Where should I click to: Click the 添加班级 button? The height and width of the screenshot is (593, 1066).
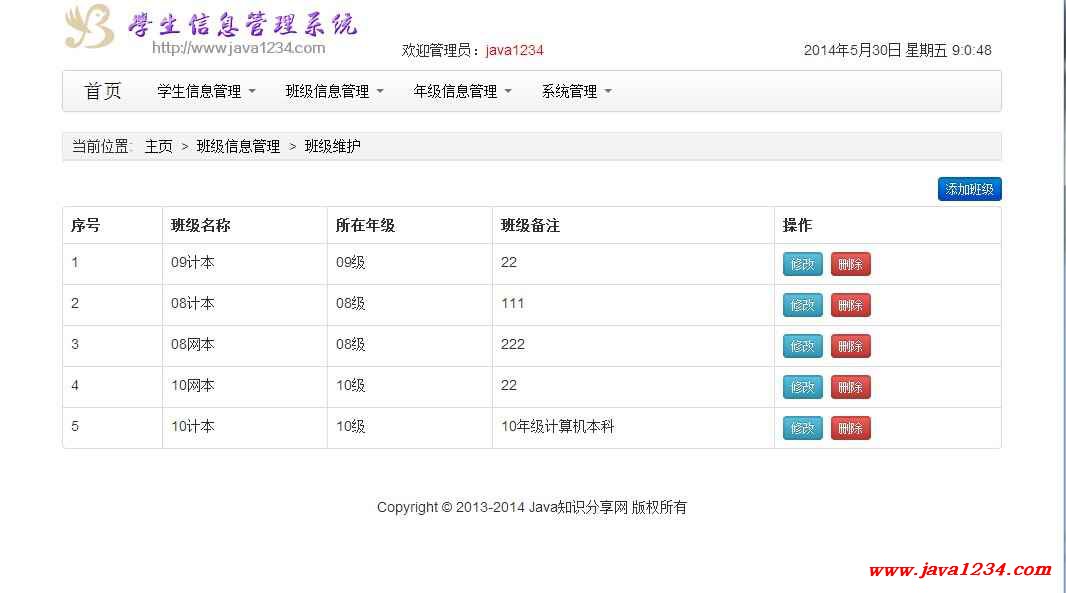click(x=969, y=189)
